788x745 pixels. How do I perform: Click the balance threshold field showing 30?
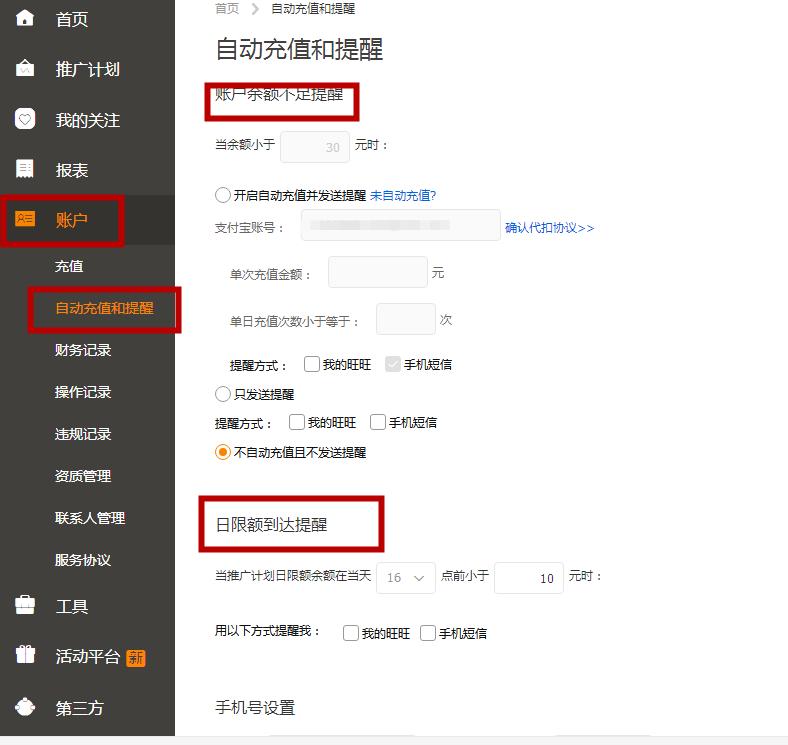[315, 147]
